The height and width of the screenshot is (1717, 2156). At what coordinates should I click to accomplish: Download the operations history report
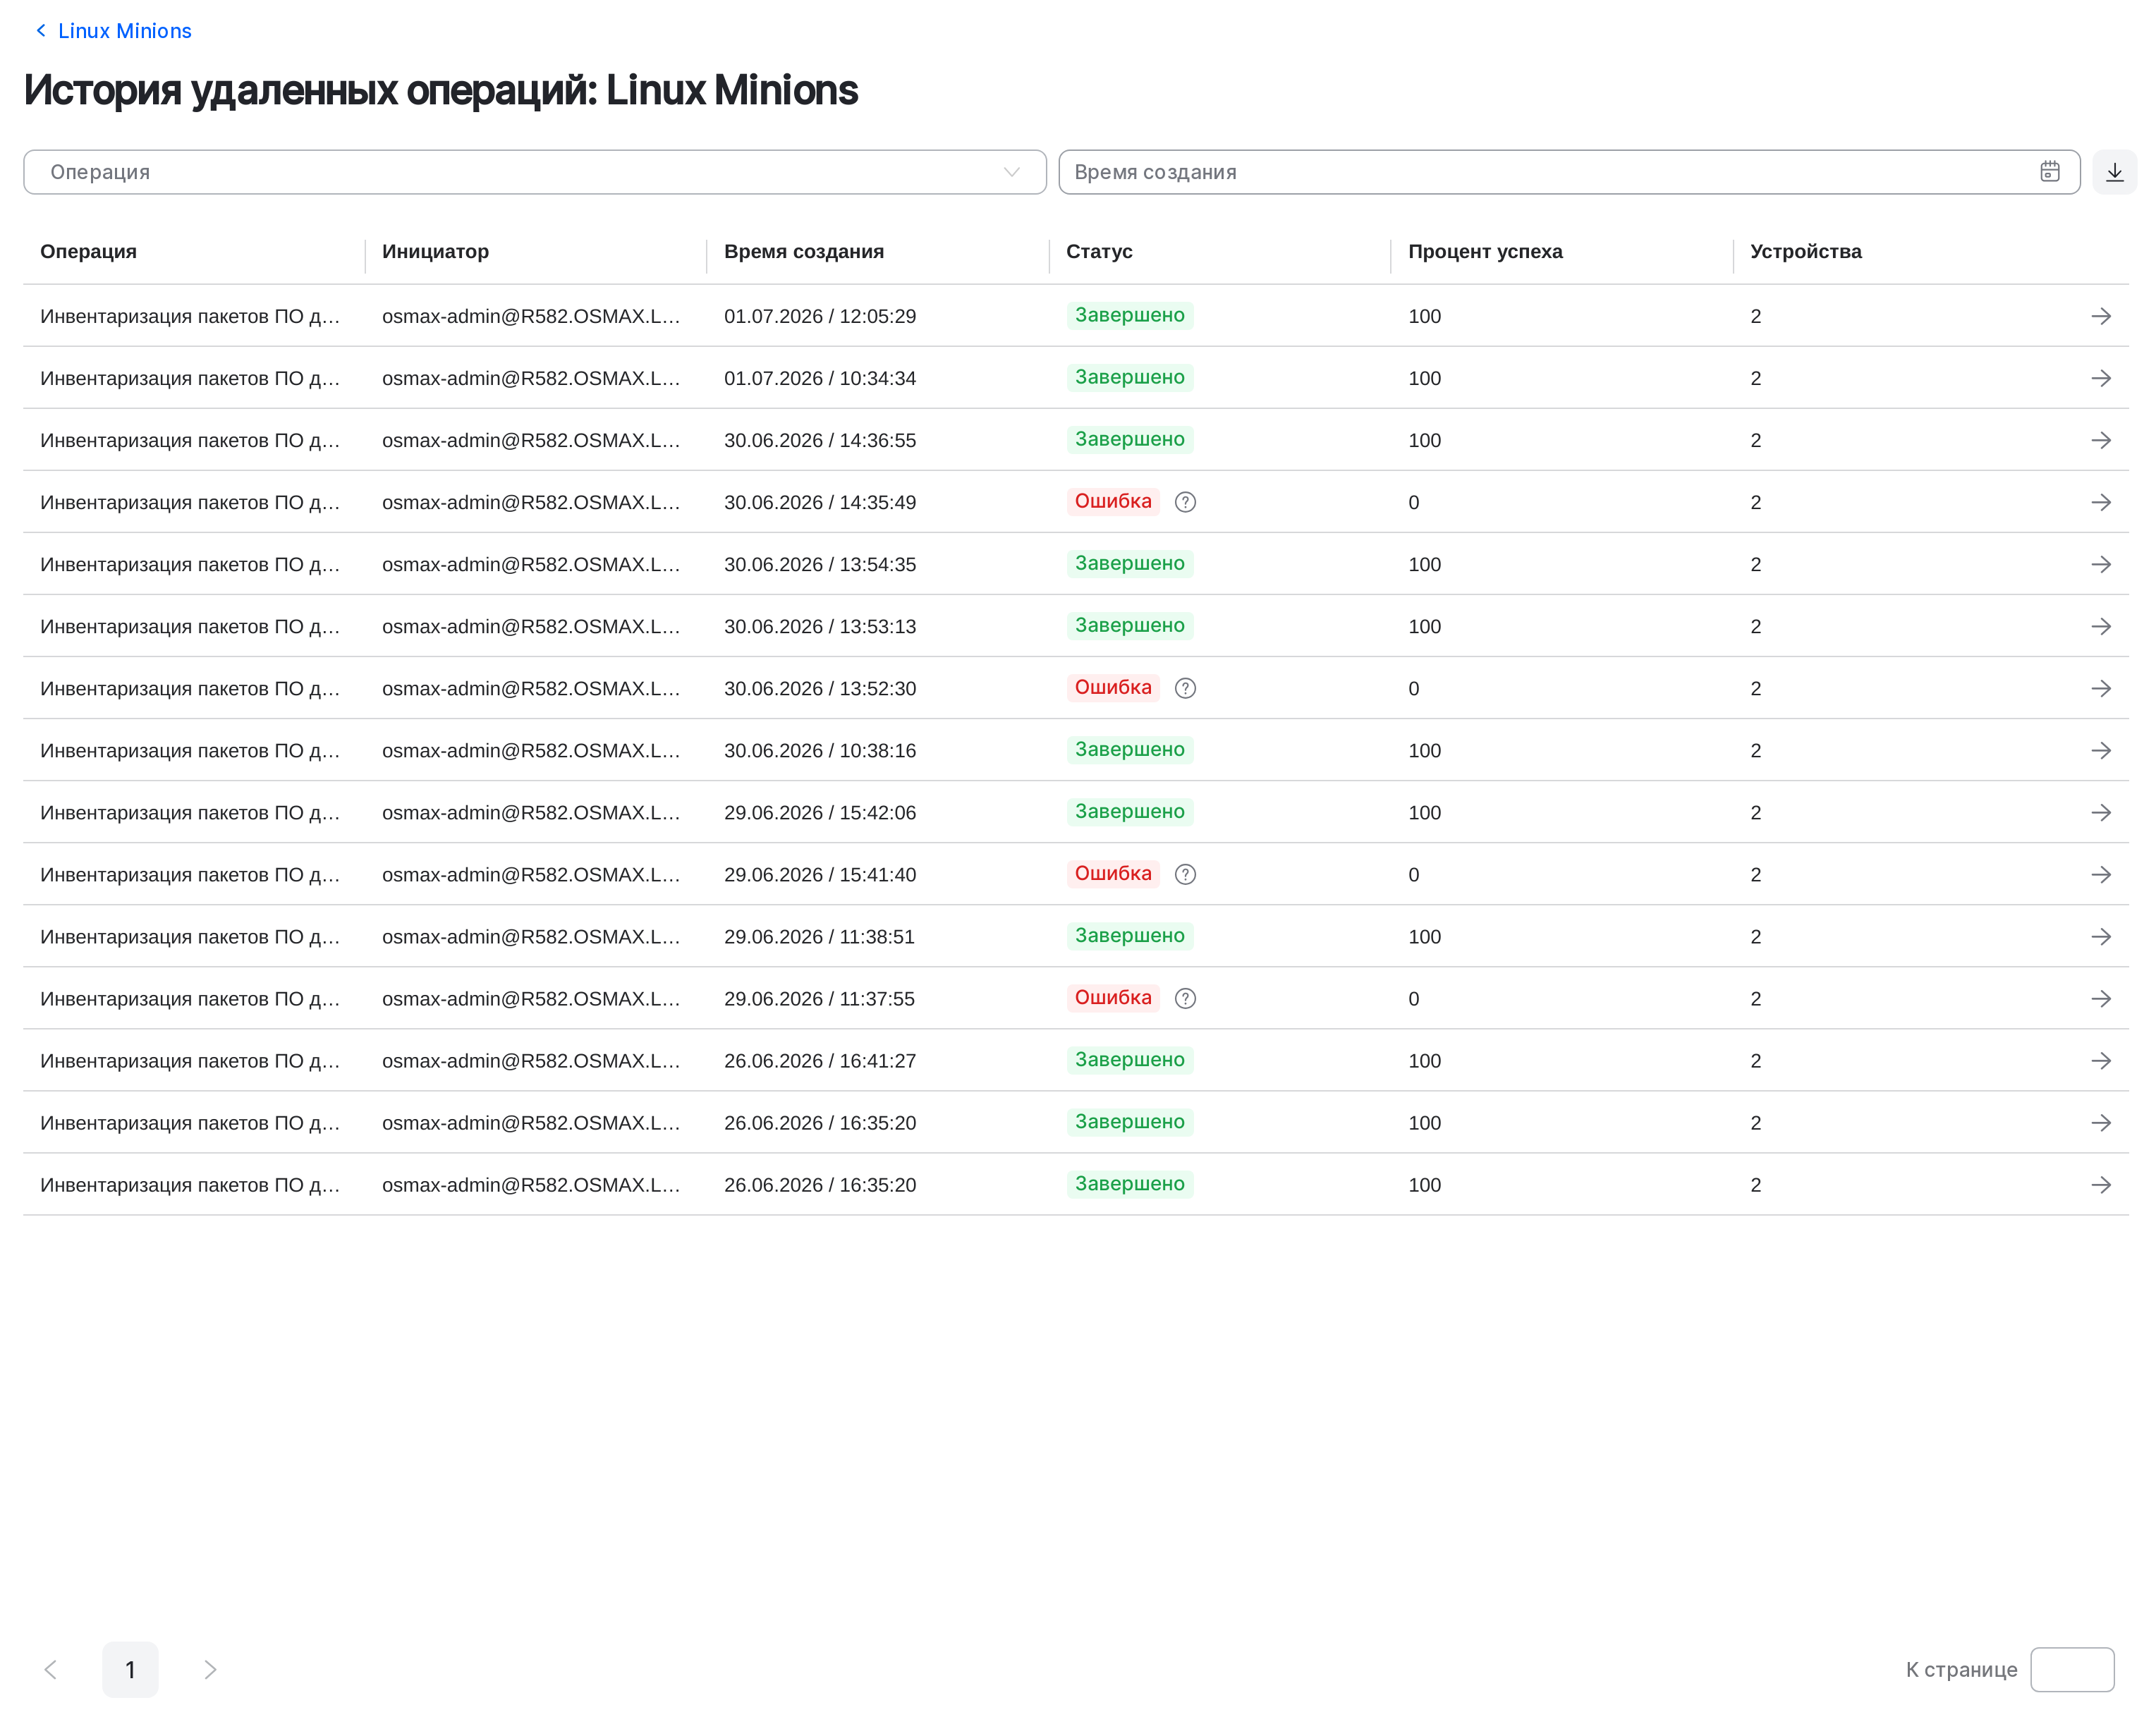click(2114, 172)
